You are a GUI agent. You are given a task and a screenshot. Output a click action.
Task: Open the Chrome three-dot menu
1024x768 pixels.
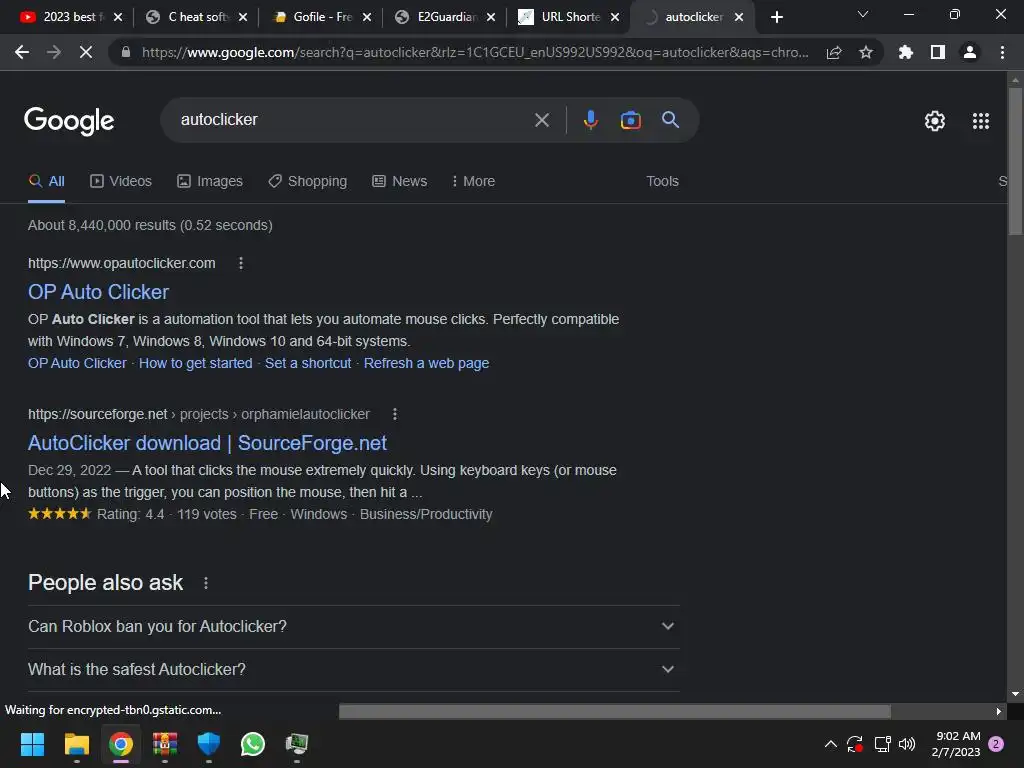(x=1002, y=52)
